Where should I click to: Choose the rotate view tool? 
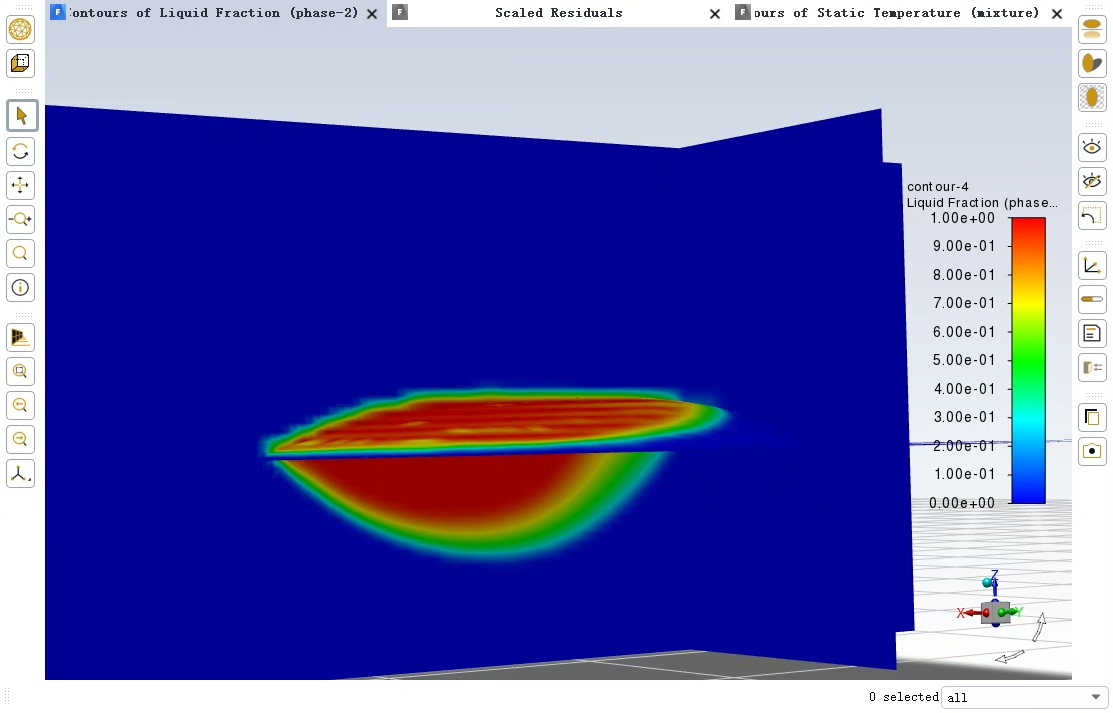pyautogui.click(x=21, y=151)
